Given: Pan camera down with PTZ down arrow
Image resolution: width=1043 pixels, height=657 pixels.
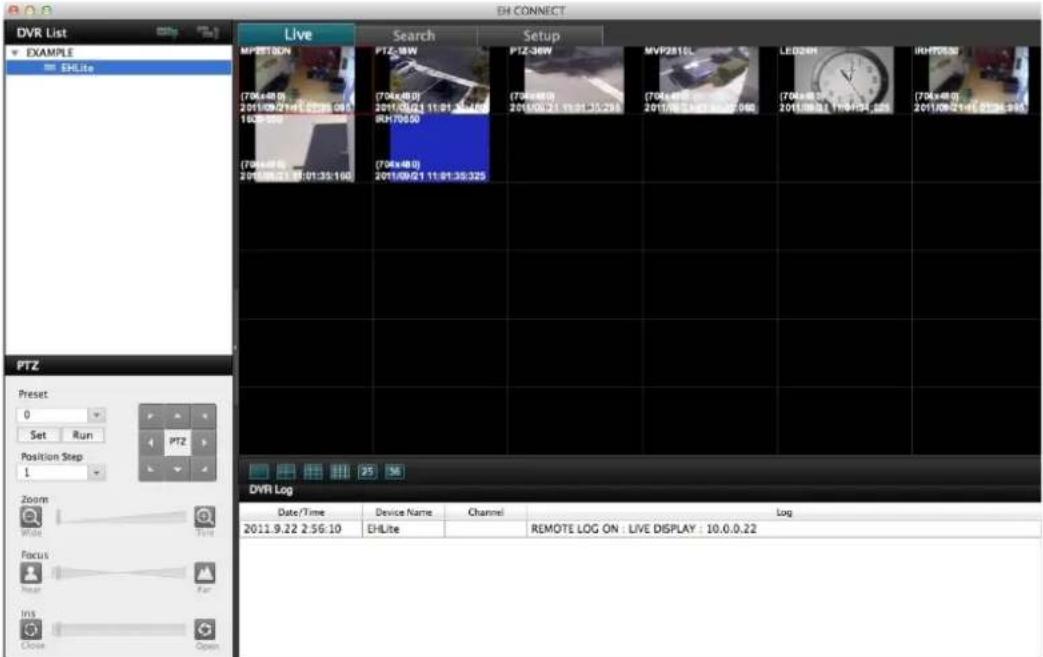Looking at the screenshot, I should [178, 469].
